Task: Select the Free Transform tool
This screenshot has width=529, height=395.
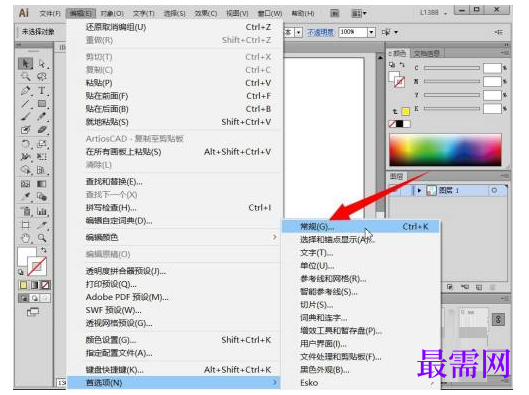Action: [42, 157]
